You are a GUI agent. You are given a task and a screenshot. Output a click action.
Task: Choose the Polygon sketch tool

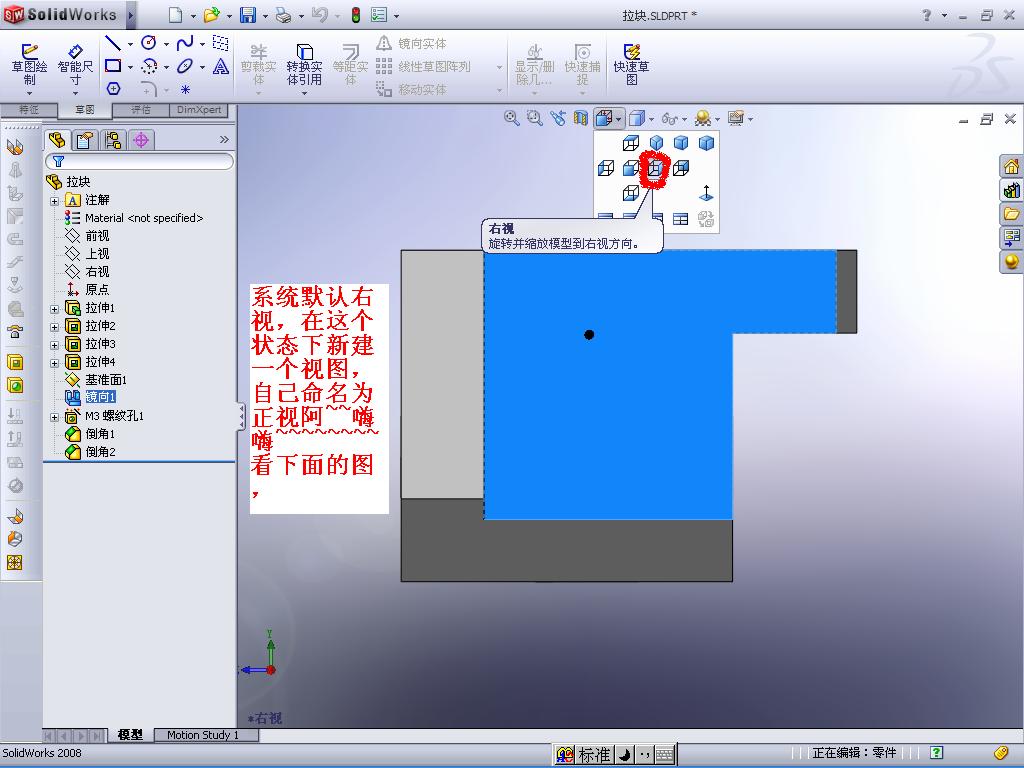coord(113,89)
